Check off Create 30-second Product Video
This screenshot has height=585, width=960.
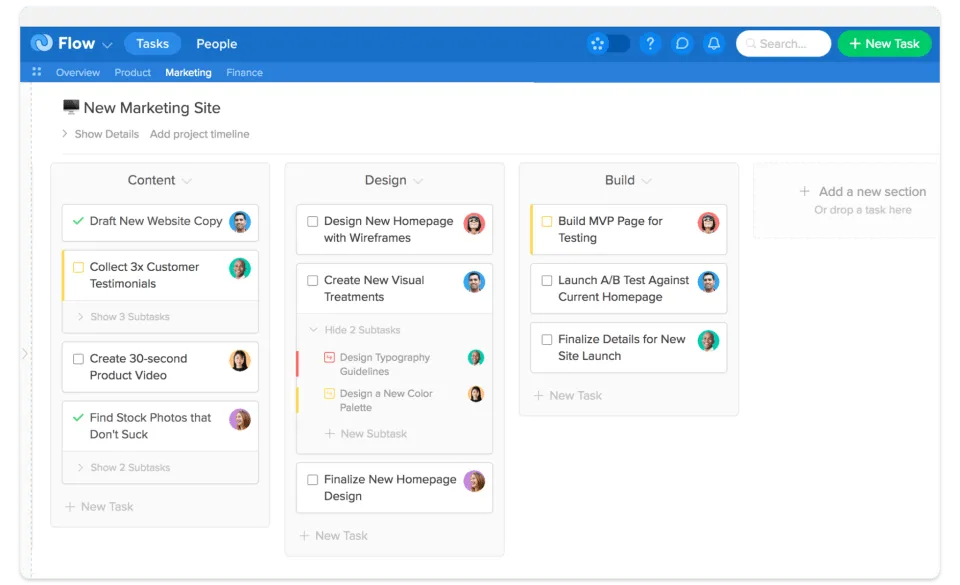click(x=78, y=359)
